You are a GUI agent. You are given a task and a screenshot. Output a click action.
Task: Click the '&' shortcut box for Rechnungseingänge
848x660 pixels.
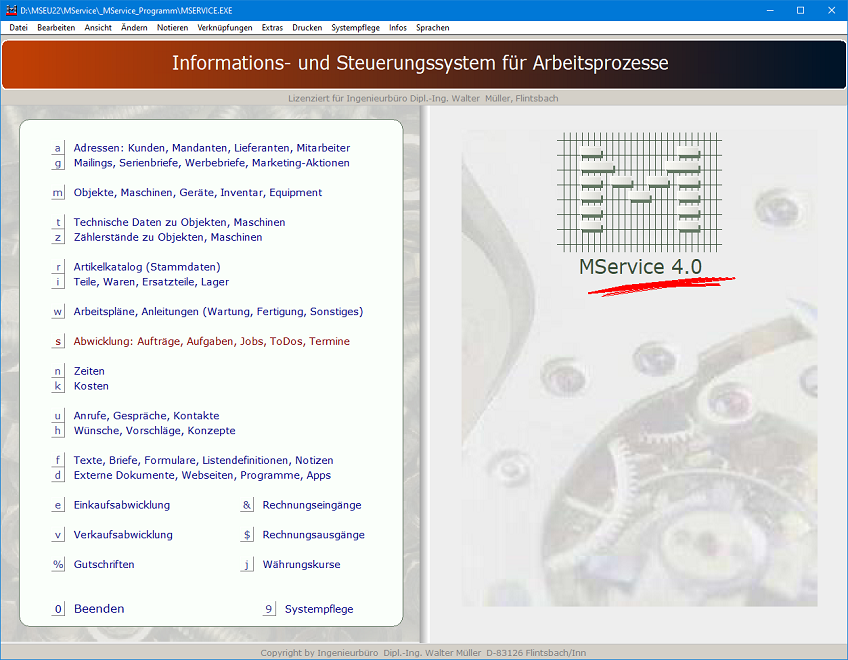(x=247, y=506)
